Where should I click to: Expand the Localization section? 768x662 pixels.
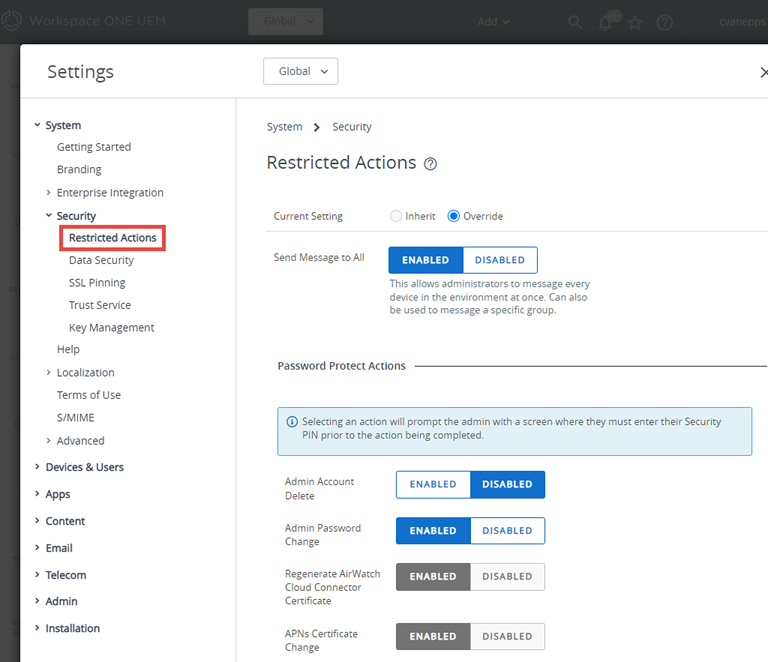pyautogui.click(x=48, y=373)
